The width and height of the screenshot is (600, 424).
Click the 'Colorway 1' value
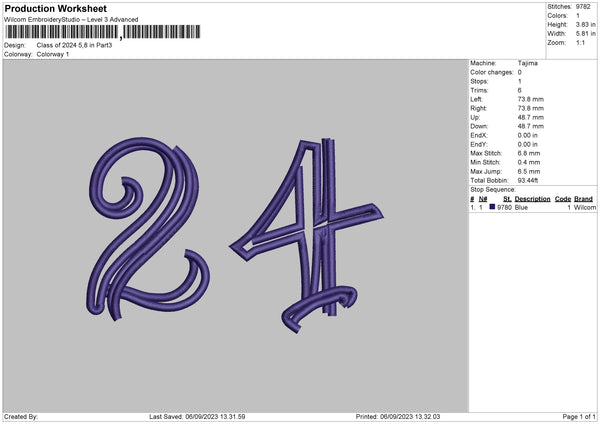[53, 54]
